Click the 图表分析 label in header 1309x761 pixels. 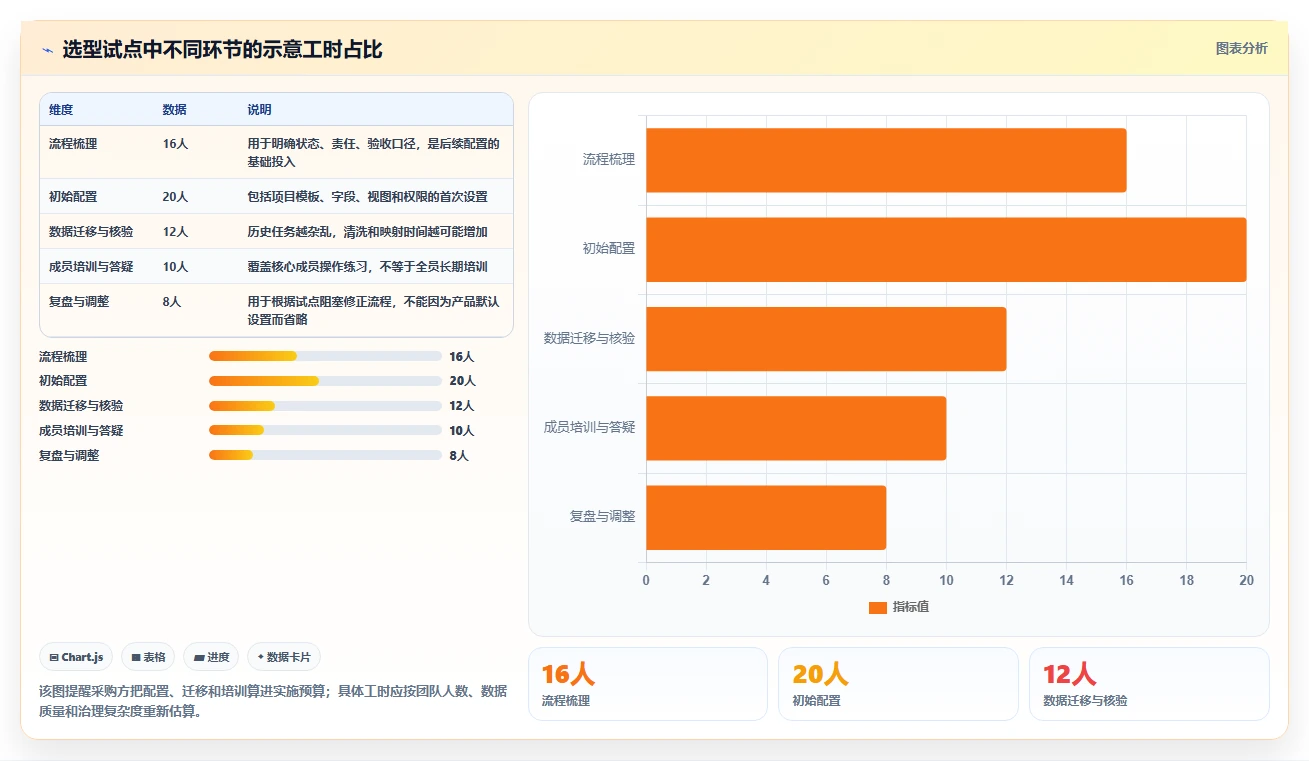[x=1241, y=48]
